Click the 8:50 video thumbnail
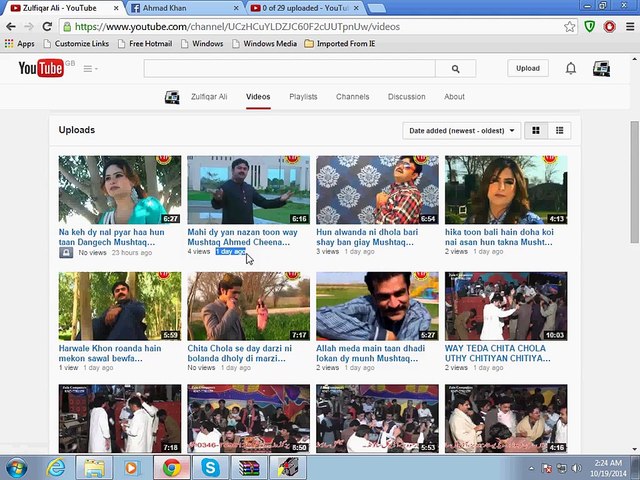Screen dimensions: 640x480 [x=248, y=418]
